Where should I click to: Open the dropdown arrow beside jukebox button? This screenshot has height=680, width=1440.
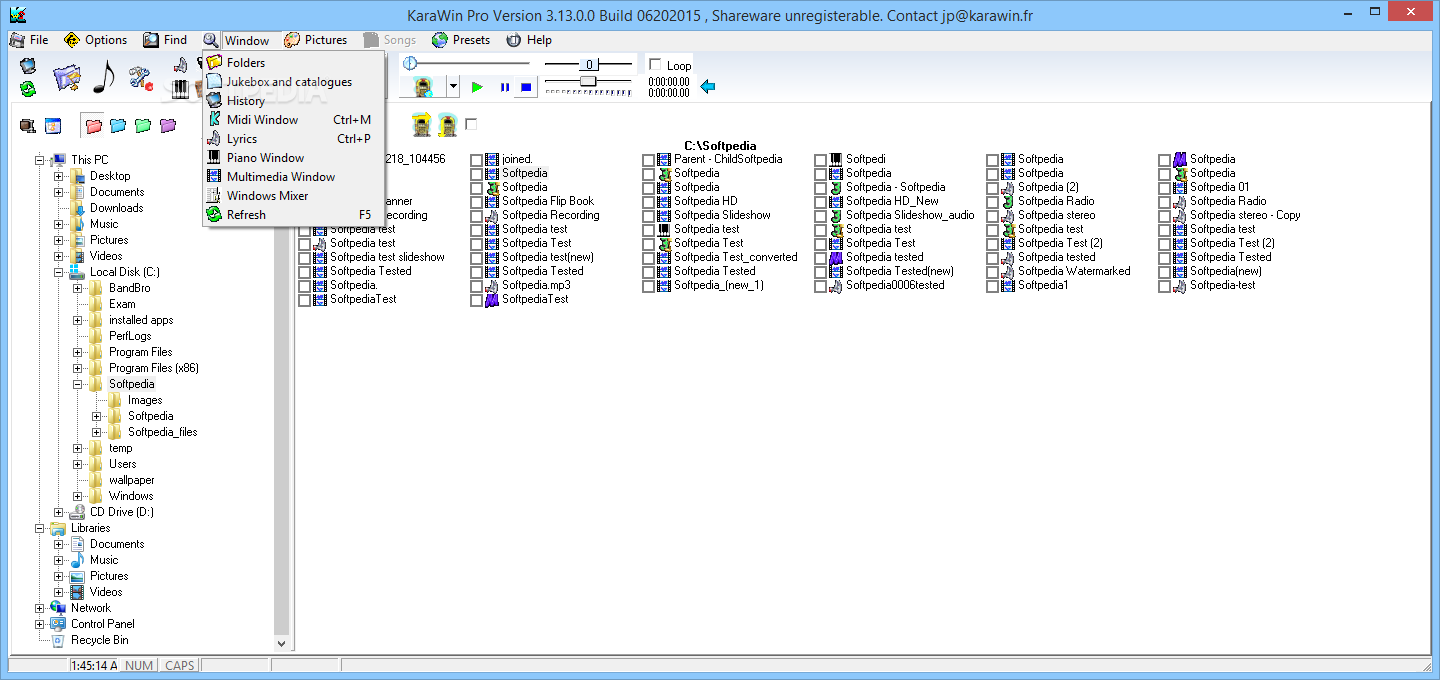[x=453, y=87]
